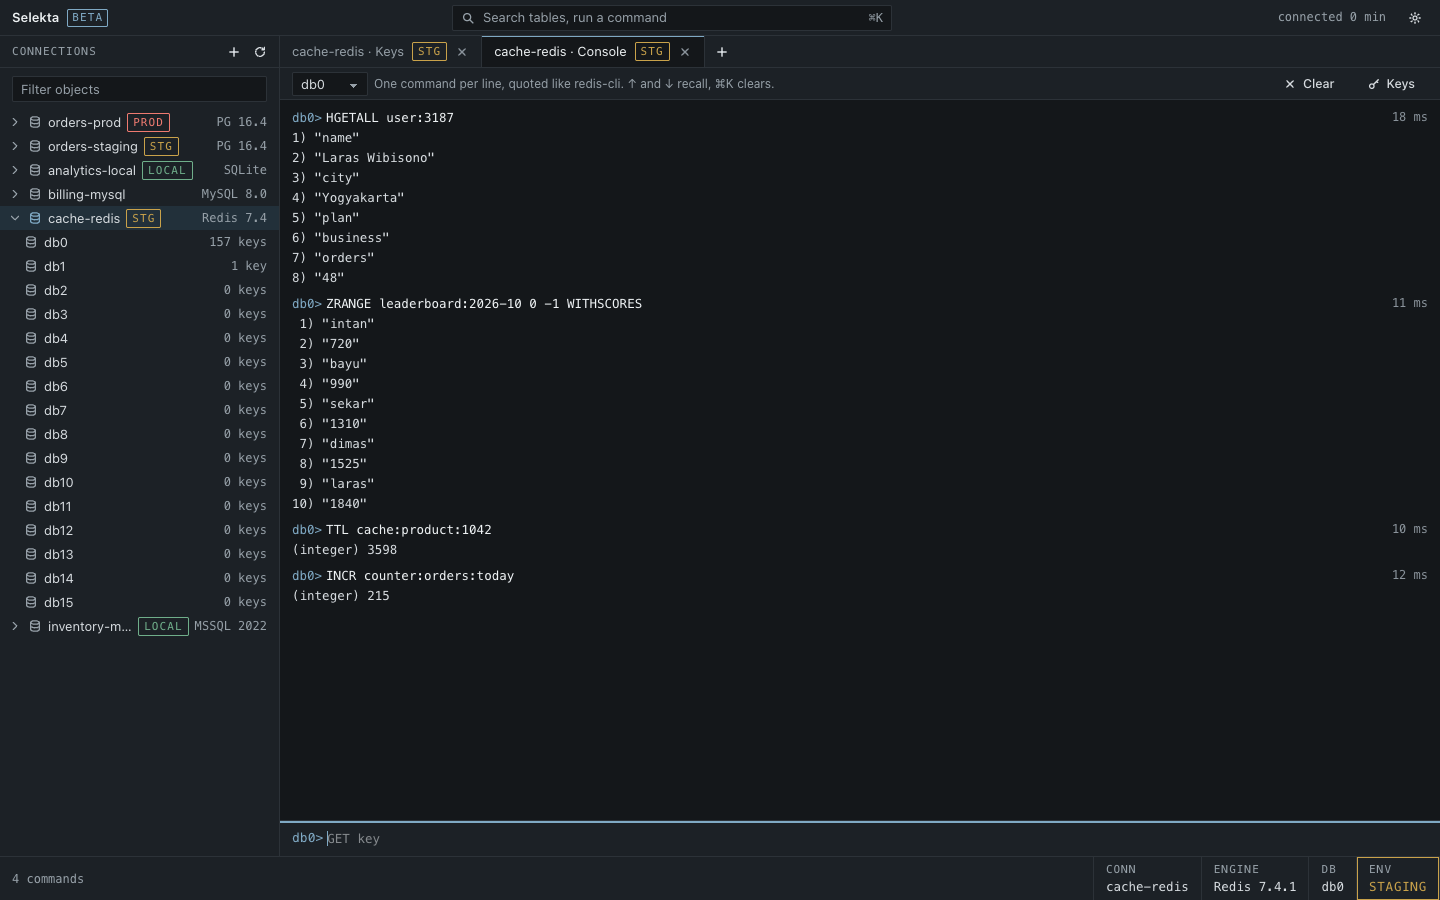Open a new tab with plus icon
1440x900 pixels.
722,52
